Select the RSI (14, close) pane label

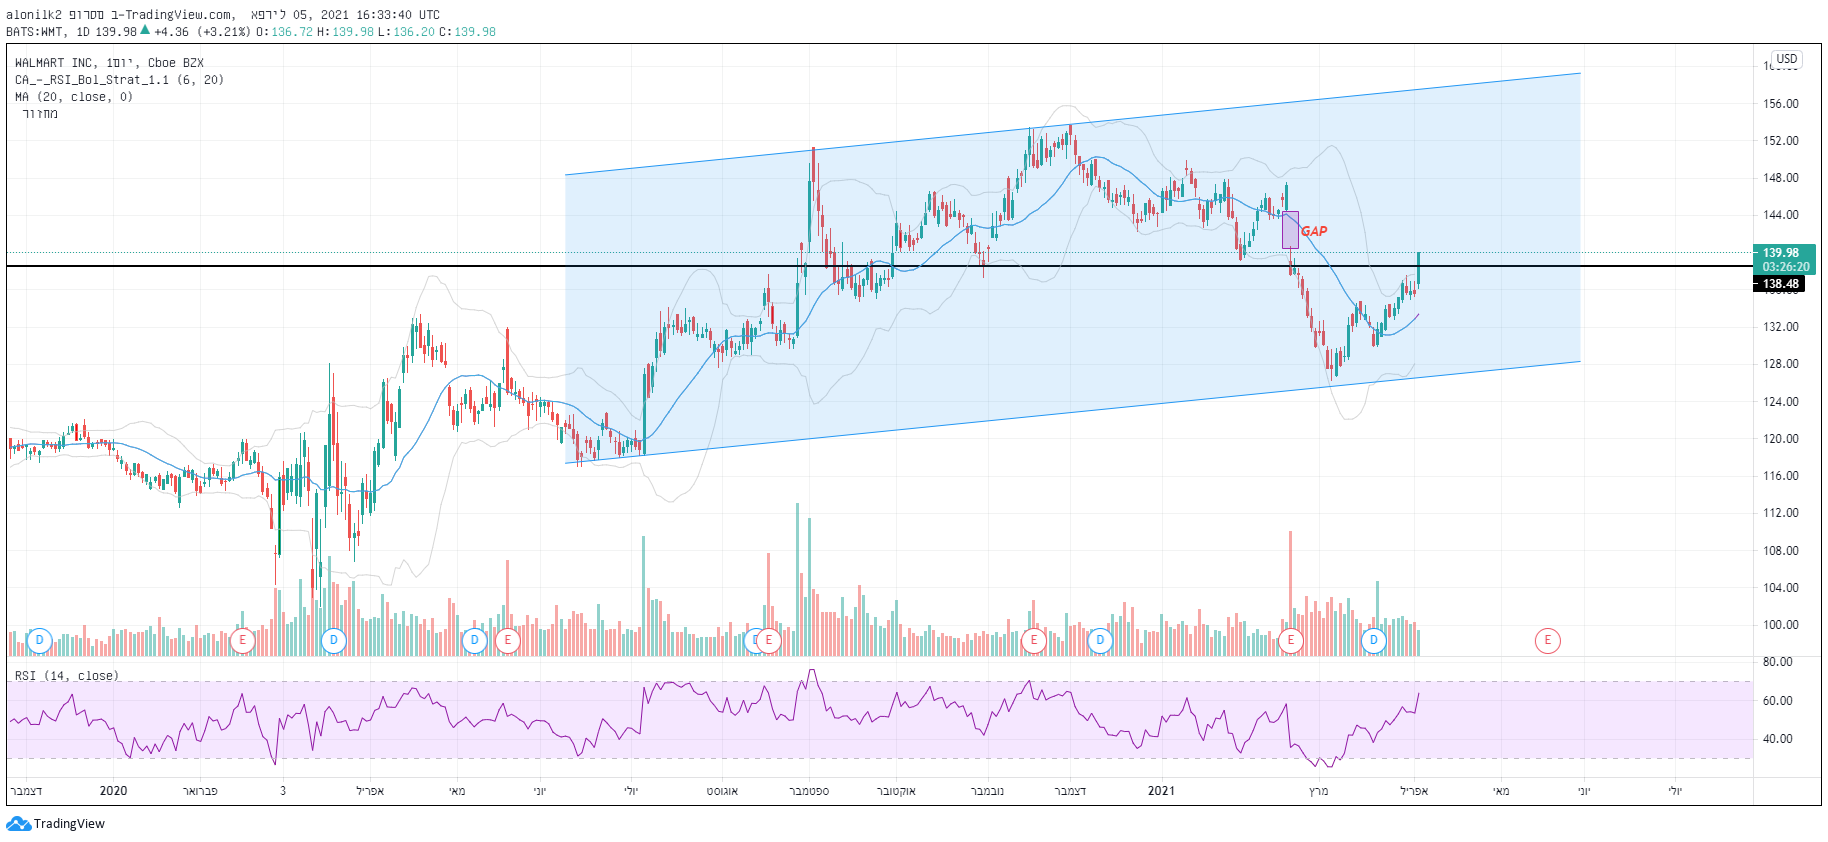pyautogui.click(x=67, y=676)
